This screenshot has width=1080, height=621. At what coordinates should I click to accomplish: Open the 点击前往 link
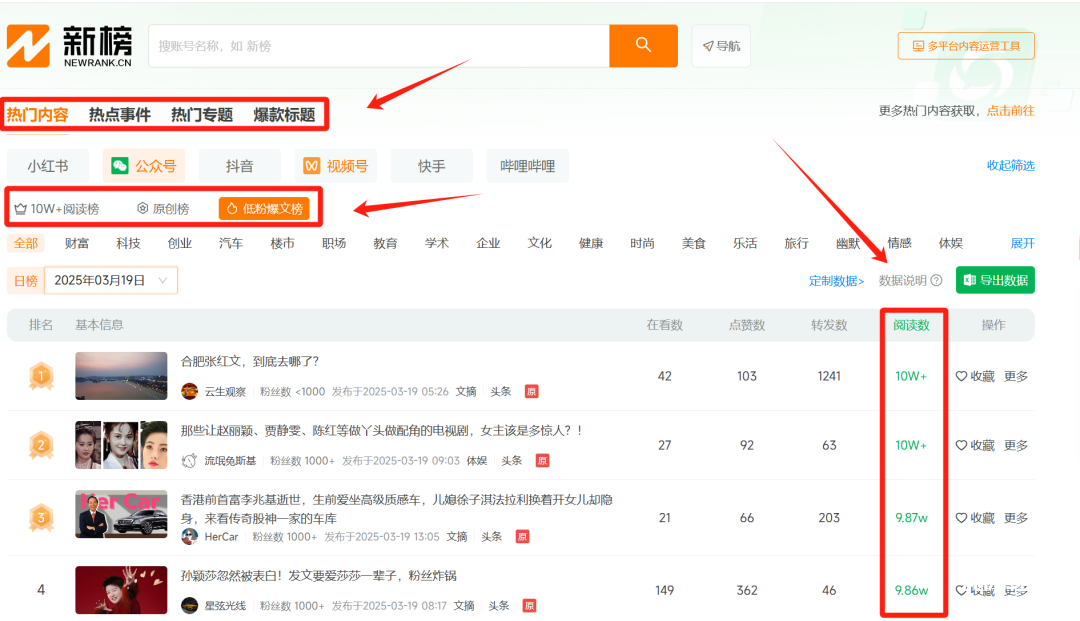click(x=1010, y=111)
